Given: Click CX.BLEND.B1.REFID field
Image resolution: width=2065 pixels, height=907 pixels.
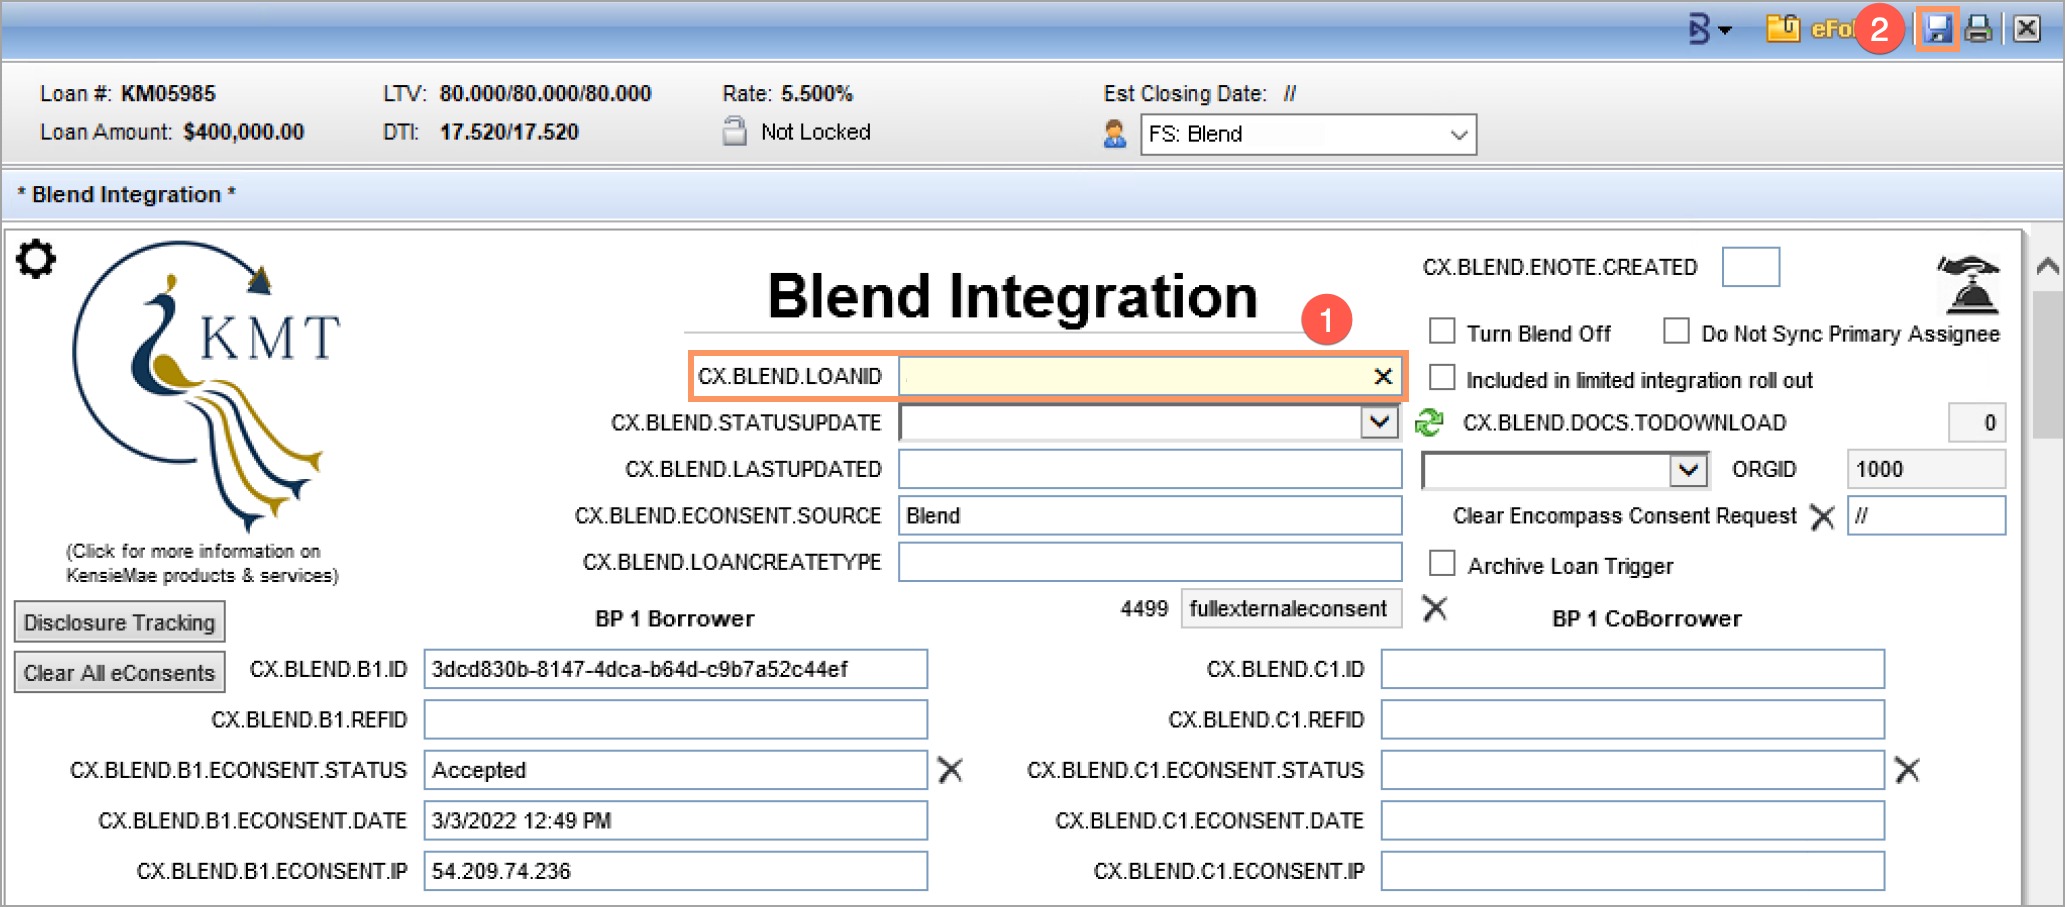Looking at the screenshot, I should [676, 720].
